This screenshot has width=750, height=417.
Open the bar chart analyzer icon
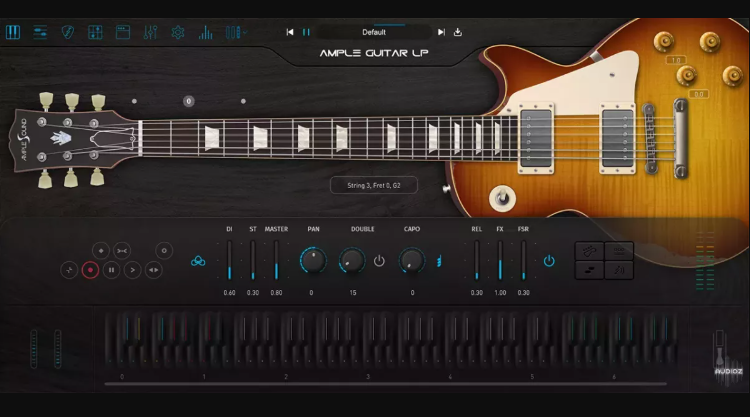[x=205, y=32]
